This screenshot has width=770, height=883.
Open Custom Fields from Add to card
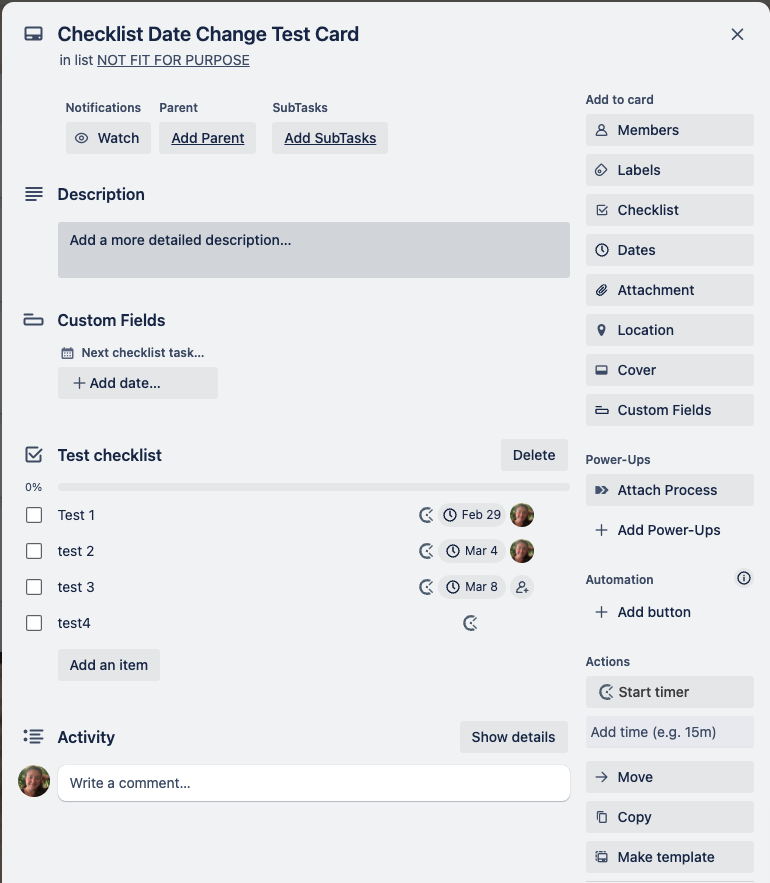click(670, 410)
